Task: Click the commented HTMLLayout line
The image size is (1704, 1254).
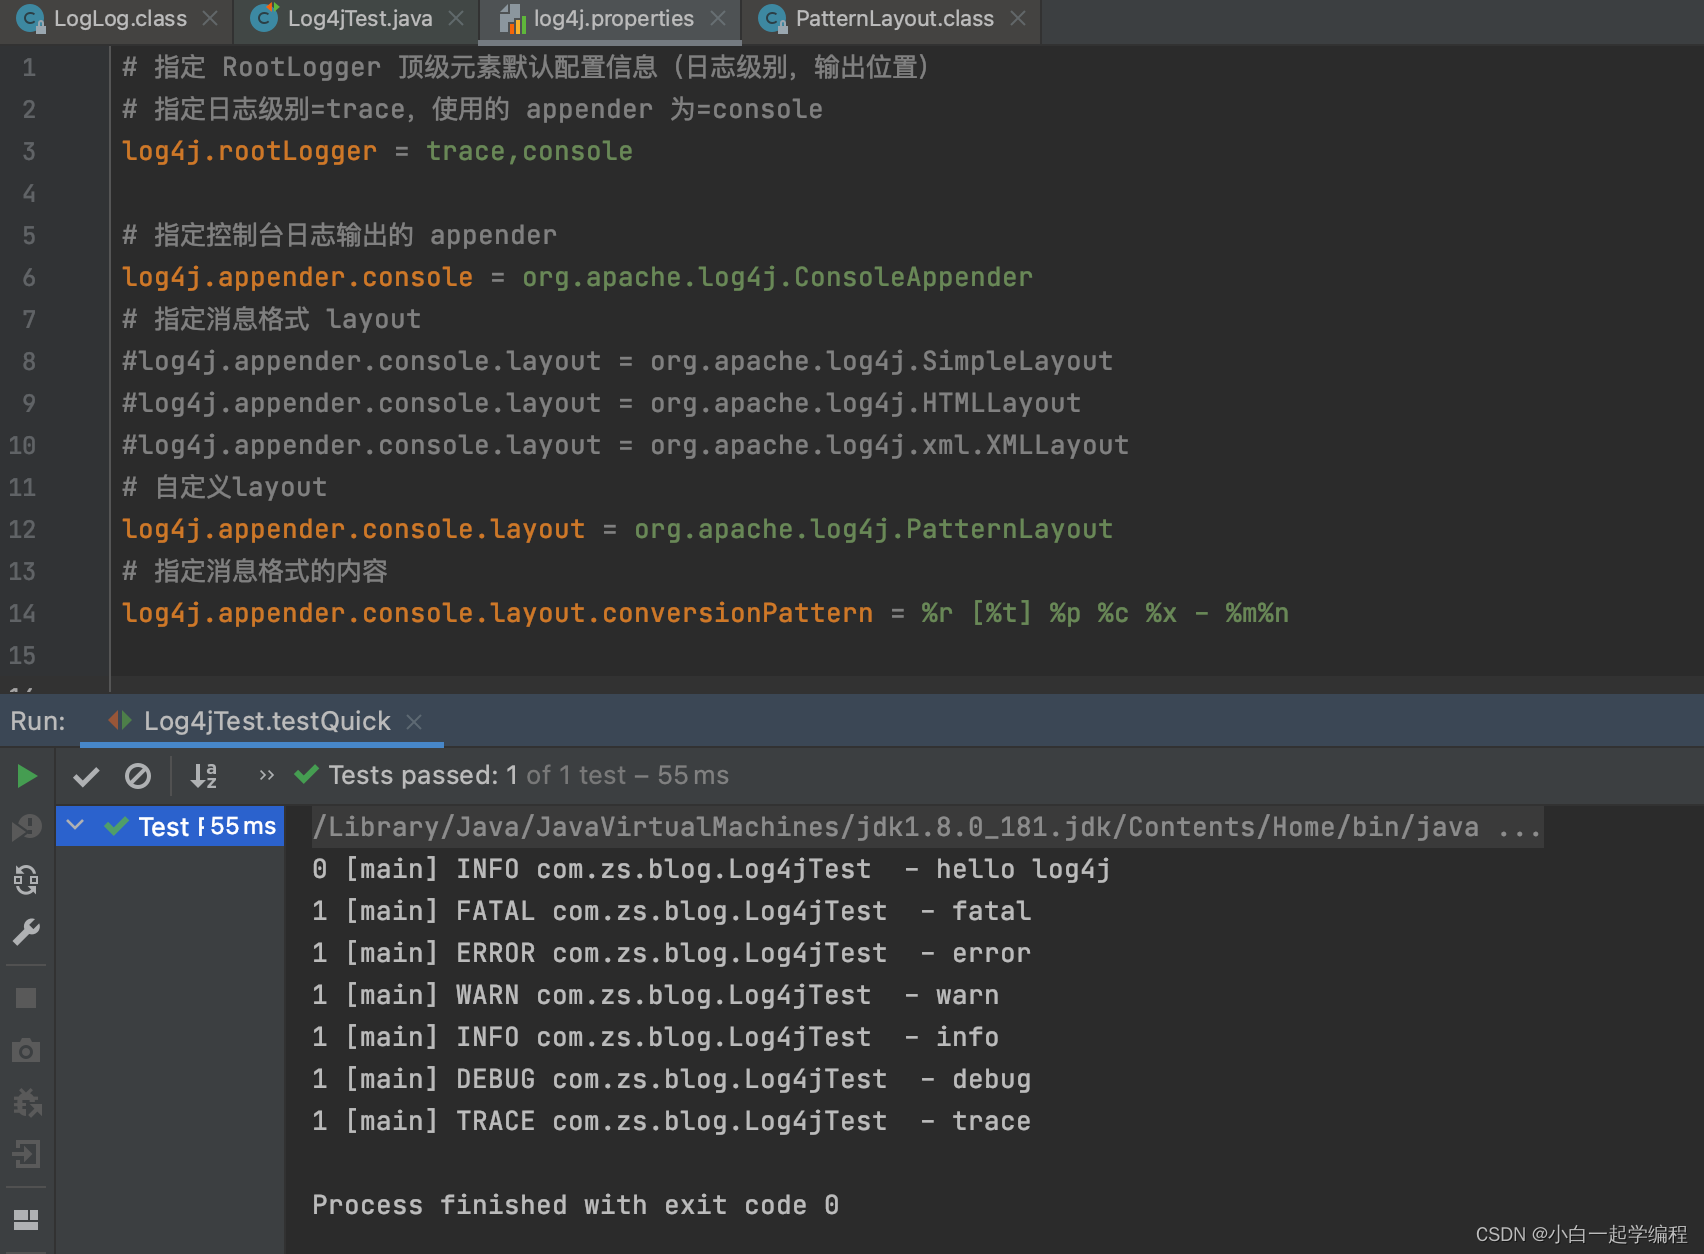Action: (x=601, y=403)
